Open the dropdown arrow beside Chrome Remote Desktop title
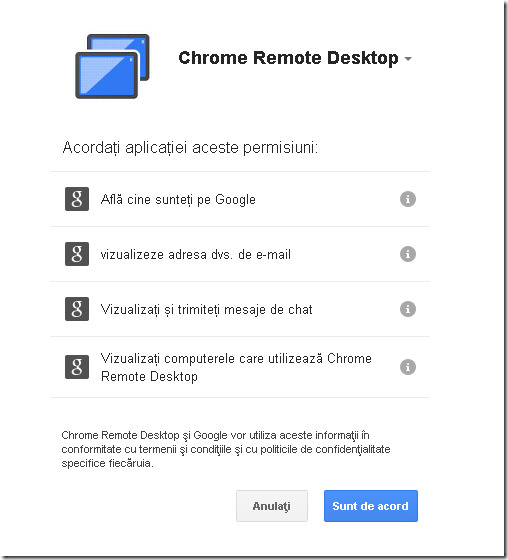This screenshot has height=560, width=508. 408,59
